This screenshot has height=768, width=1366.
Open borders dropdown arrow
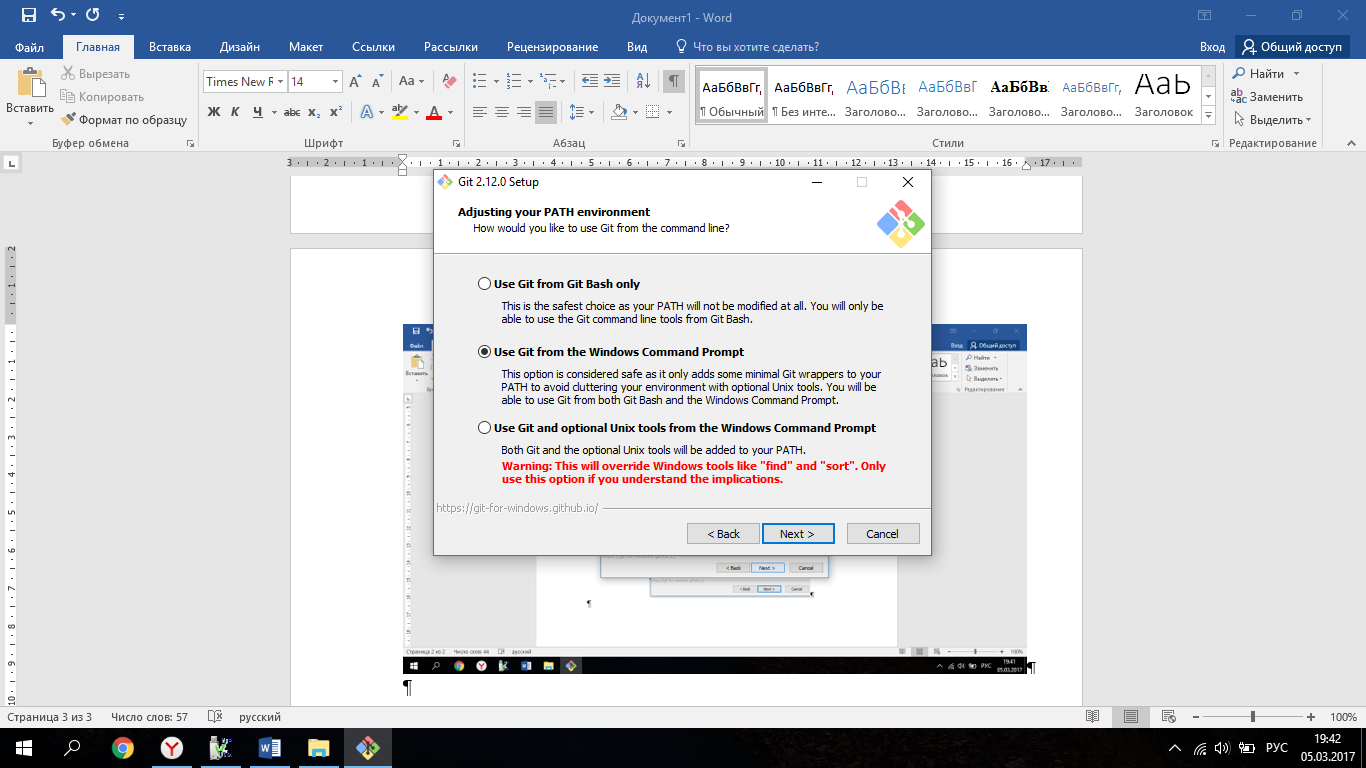[x=668, y=112]
